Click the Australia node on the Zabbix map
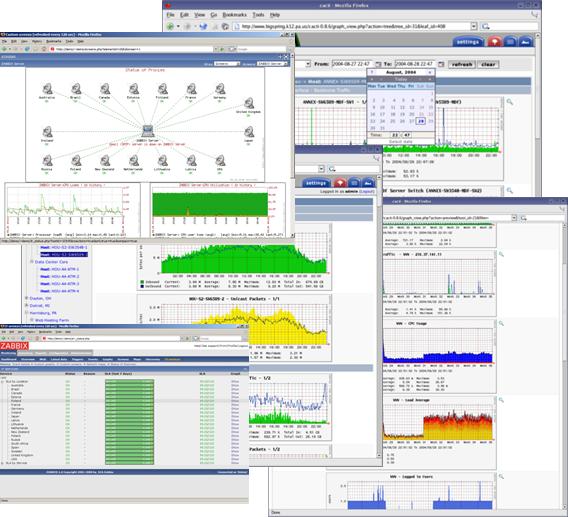Image resolution: width=568 pixels, height=517 pixels. pyautogui.click(x=47, y=89)
